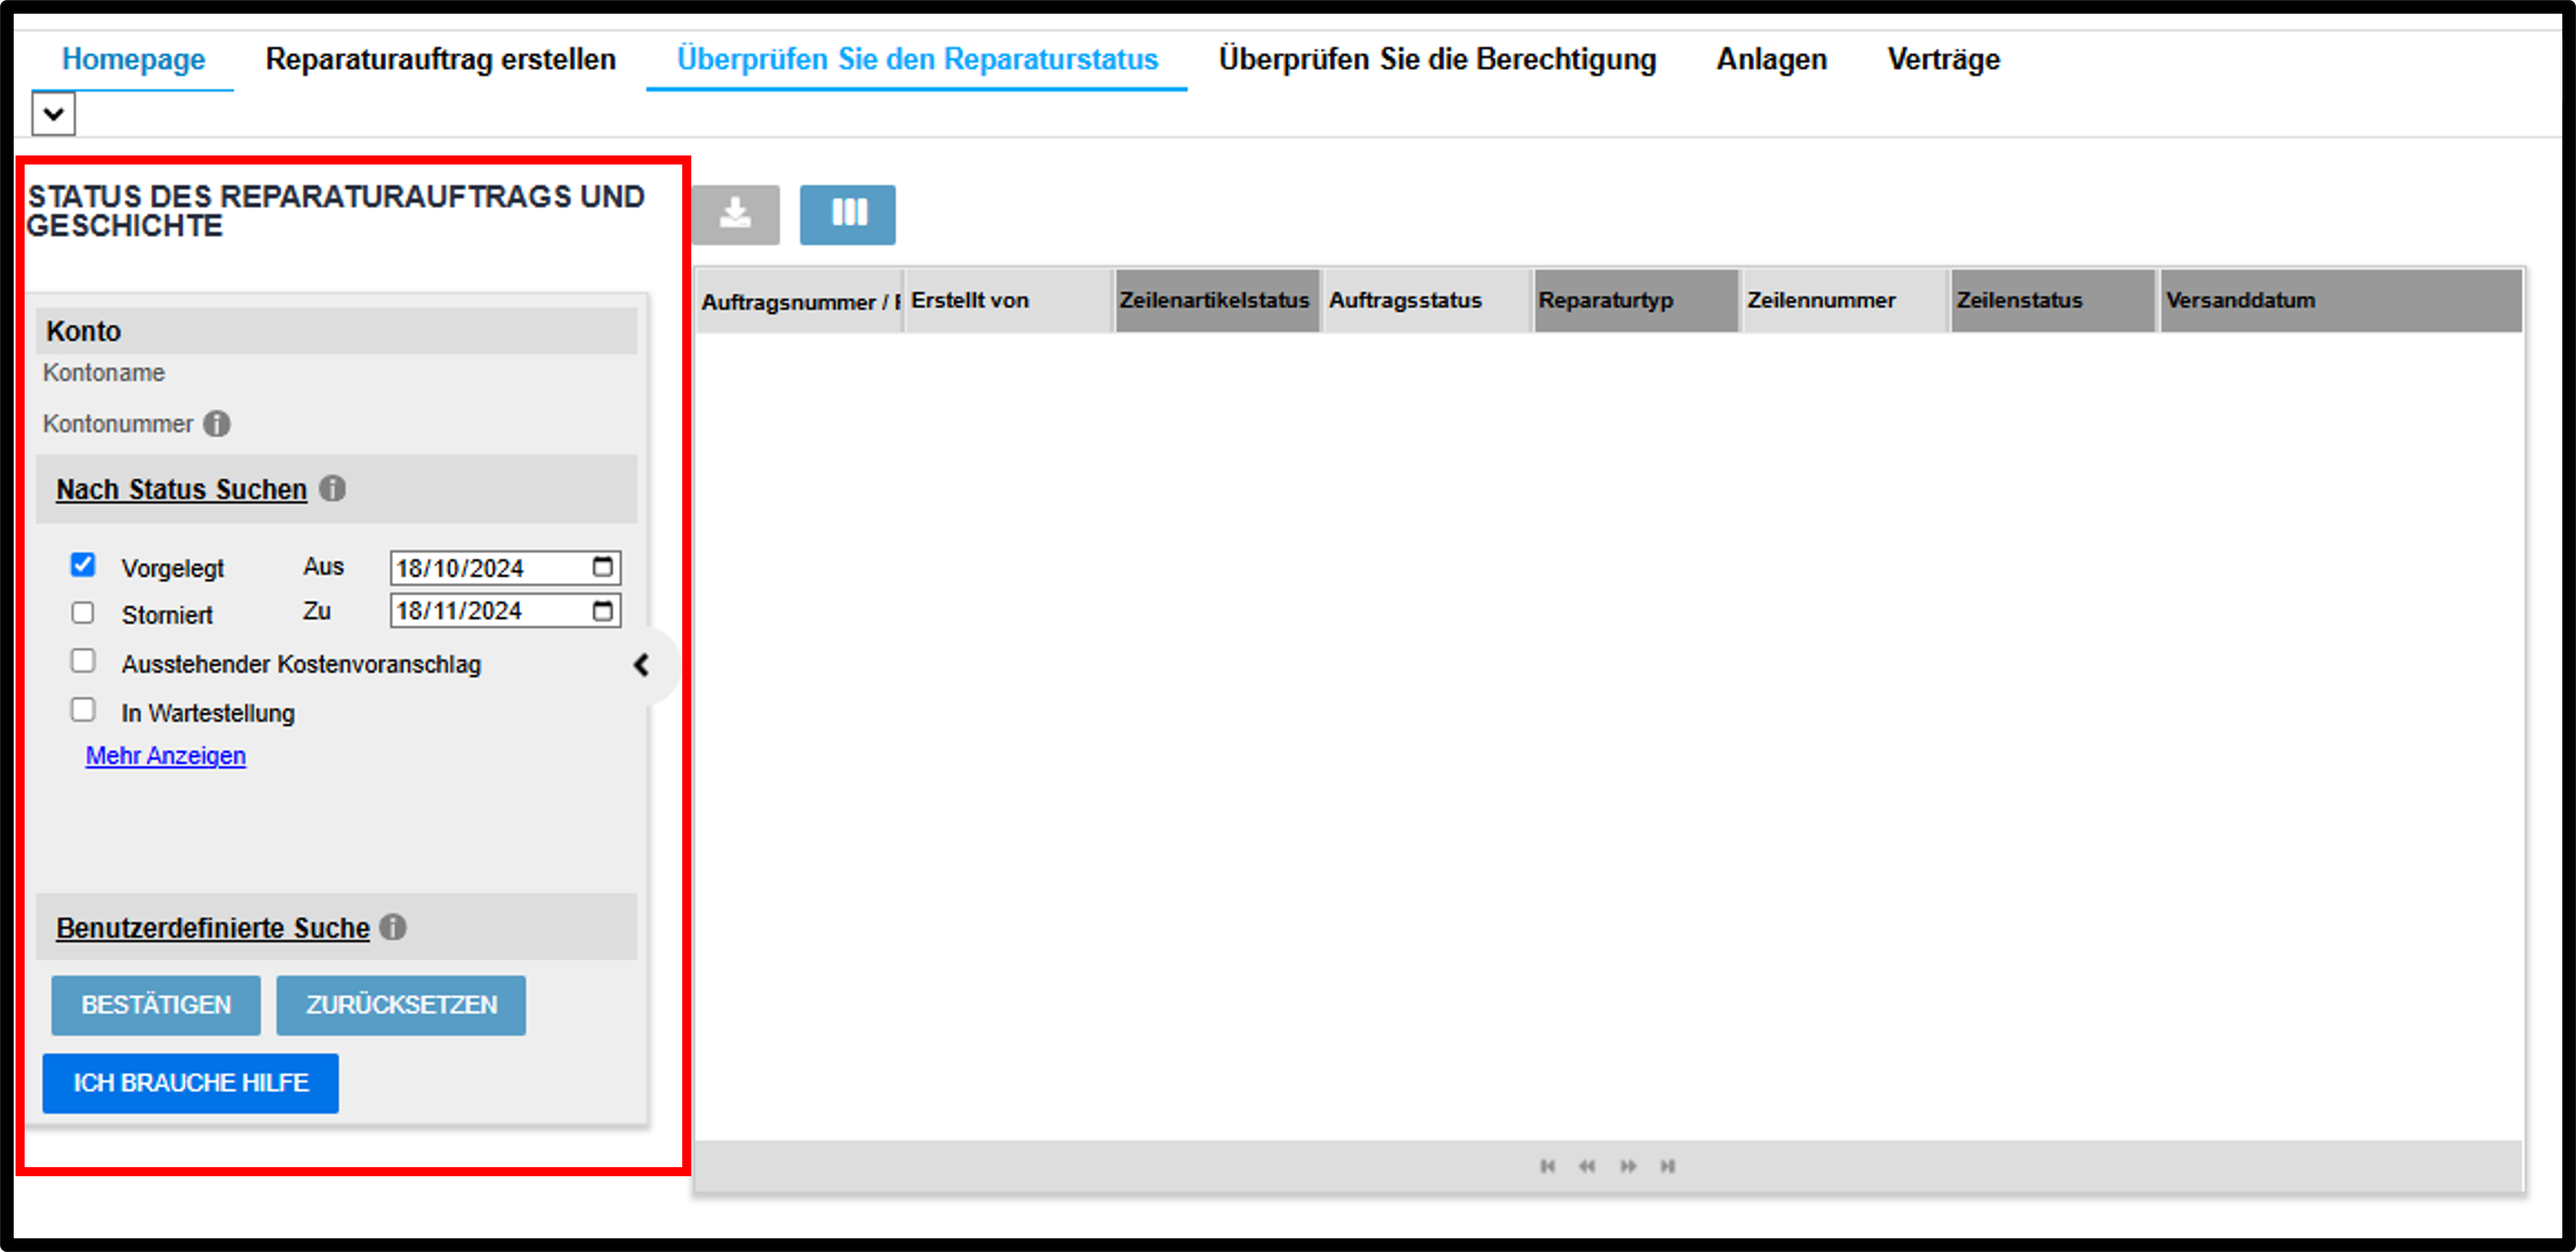The image size is (2576, 1252).
Task: Click the Aus date input field
Action: point(505,568)
